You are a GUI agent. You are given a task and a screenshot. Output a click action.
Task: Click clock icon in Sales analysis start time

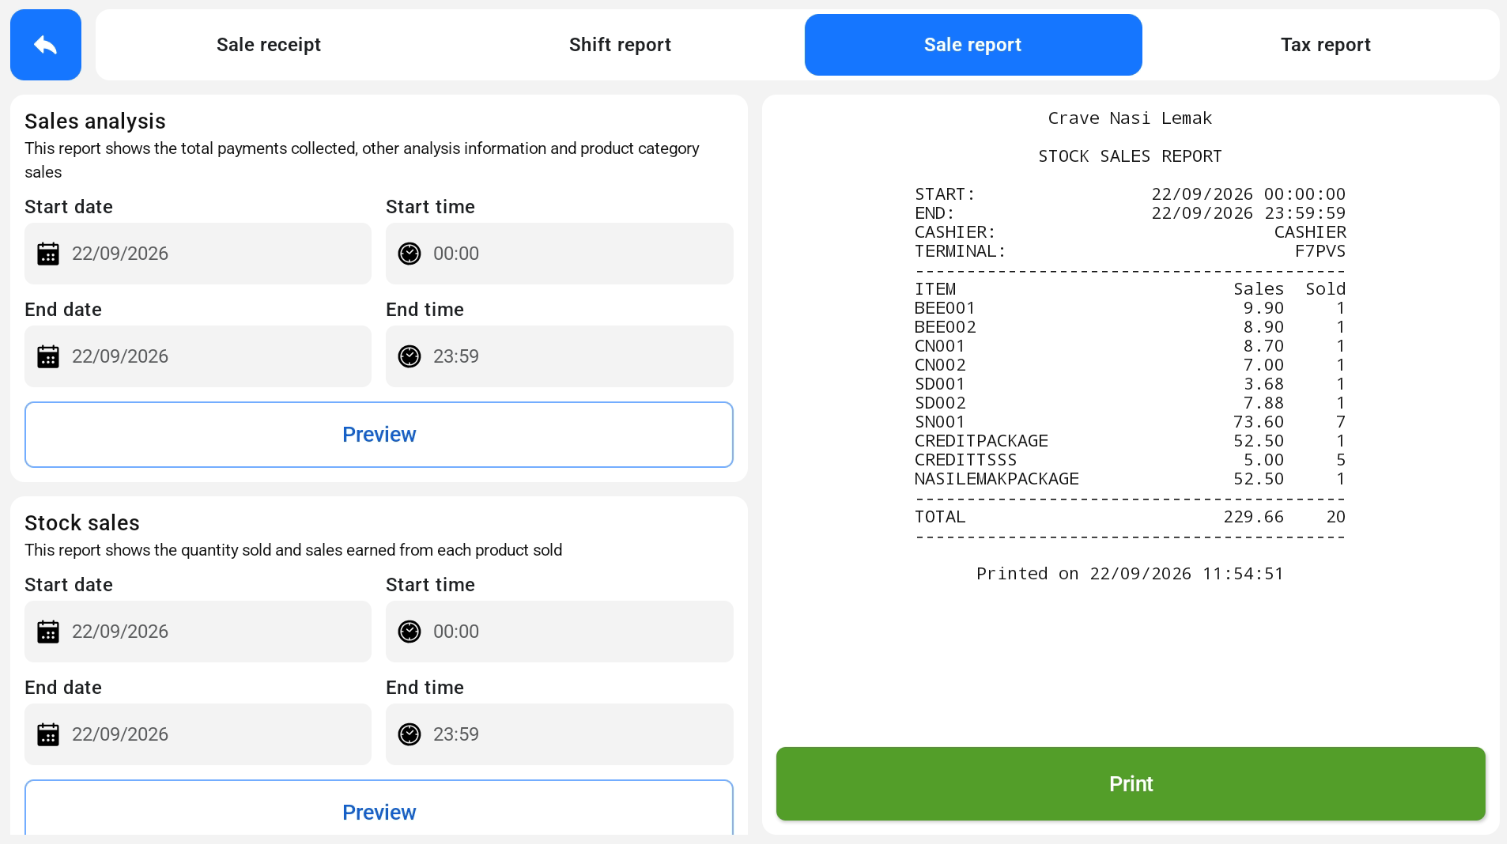point(410,254)
